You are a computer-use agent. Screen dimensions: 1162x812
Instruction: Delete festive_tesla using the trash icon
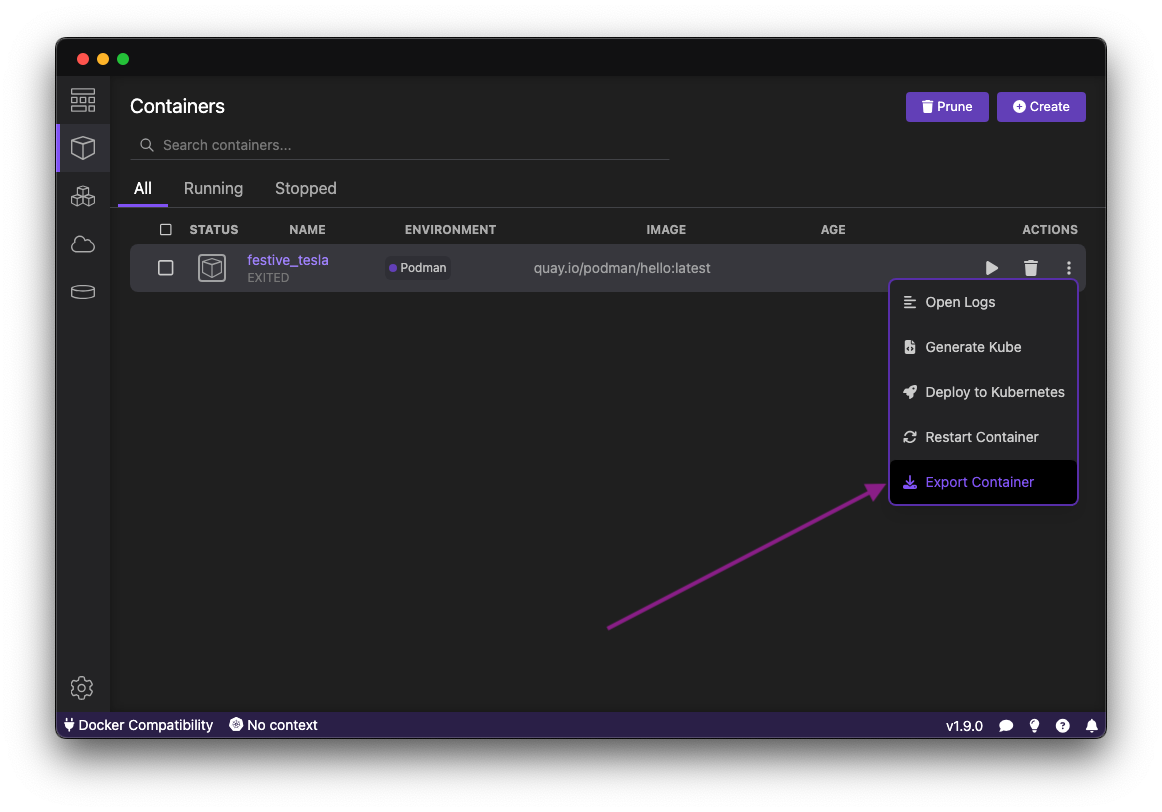[1030, 268]
